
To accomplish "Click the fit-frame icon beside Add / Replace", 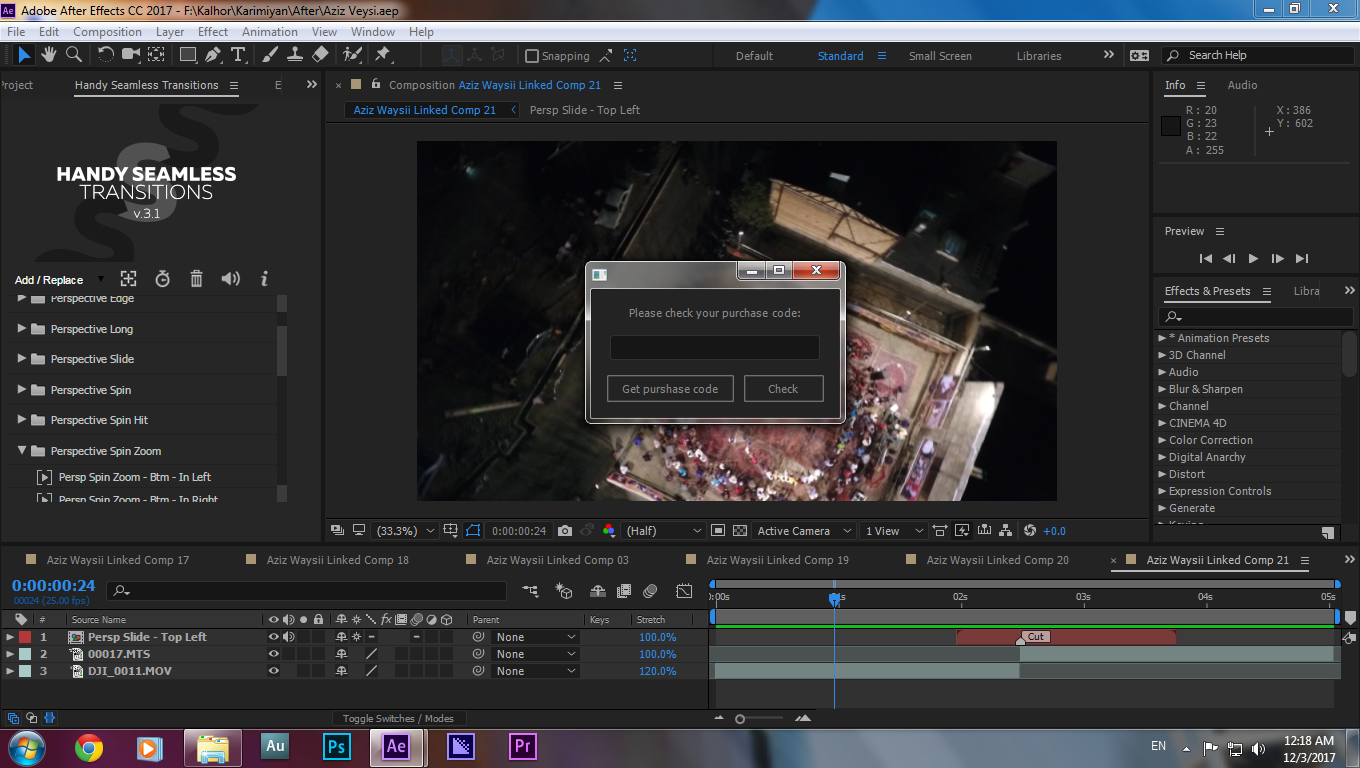I will [128, 279].
